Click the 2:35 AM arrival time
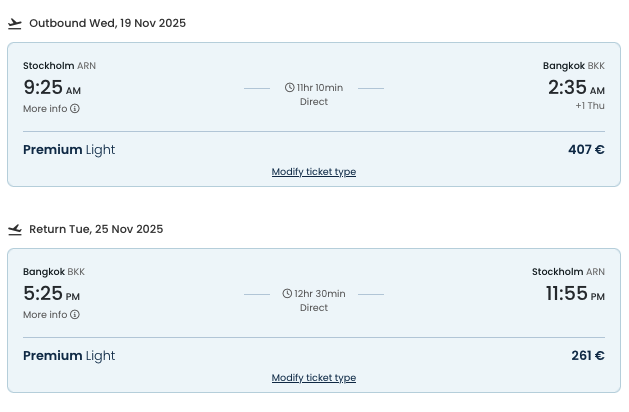 576,88
